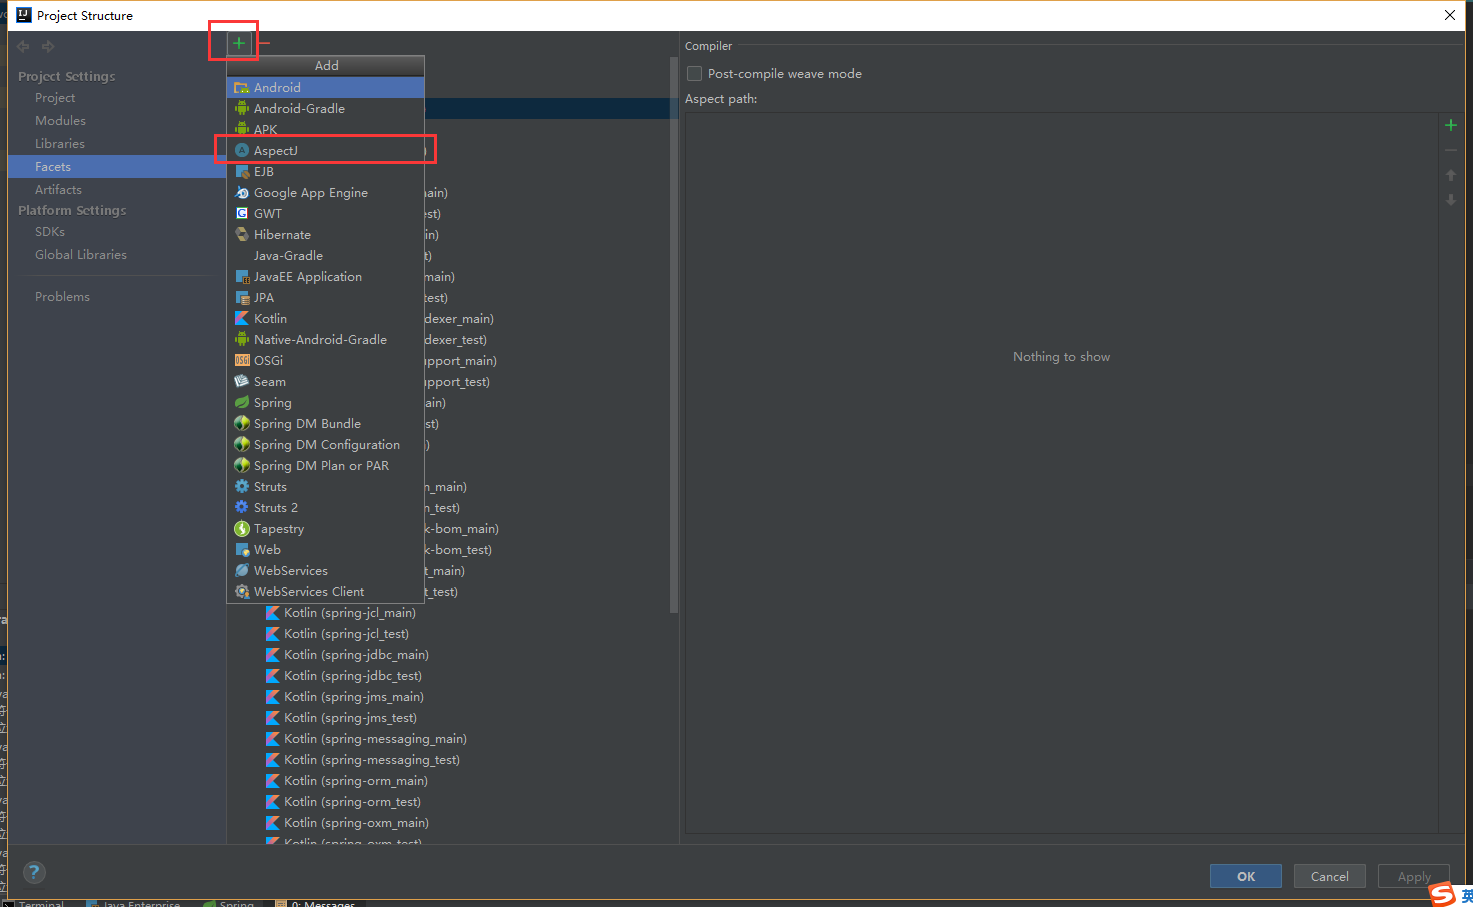Select Kotlin (spring-jms_main) facet row
1473x907 pixels.
448,697
